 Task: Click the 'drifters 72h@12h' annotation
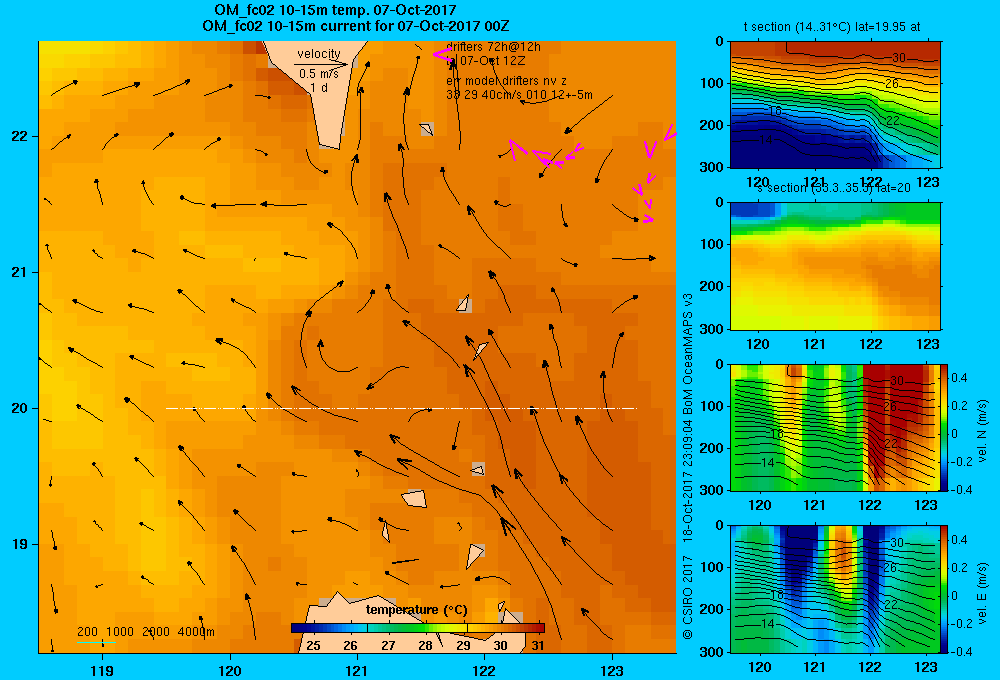click(x=493, y=47)
